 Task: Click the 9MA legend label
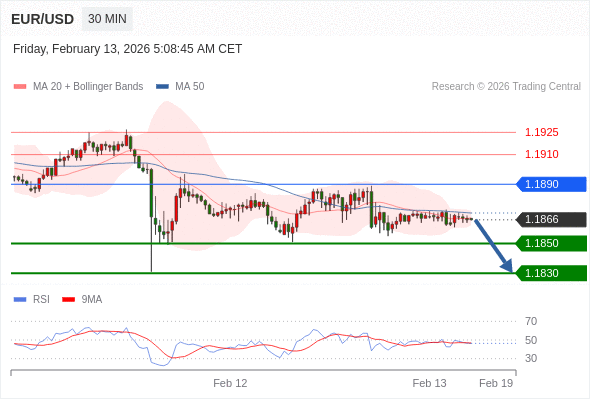pos(92,300)
